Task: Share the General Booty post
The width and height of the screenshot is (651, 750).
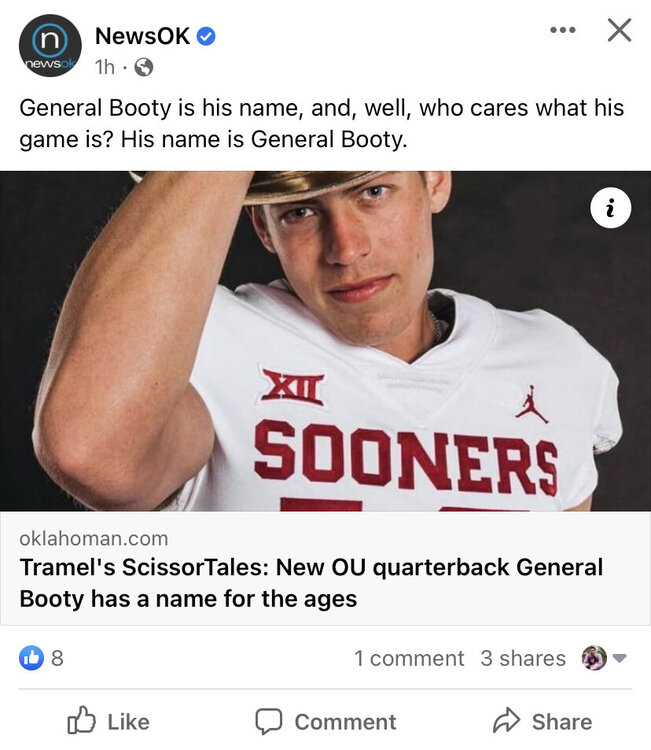Action: 542,721
